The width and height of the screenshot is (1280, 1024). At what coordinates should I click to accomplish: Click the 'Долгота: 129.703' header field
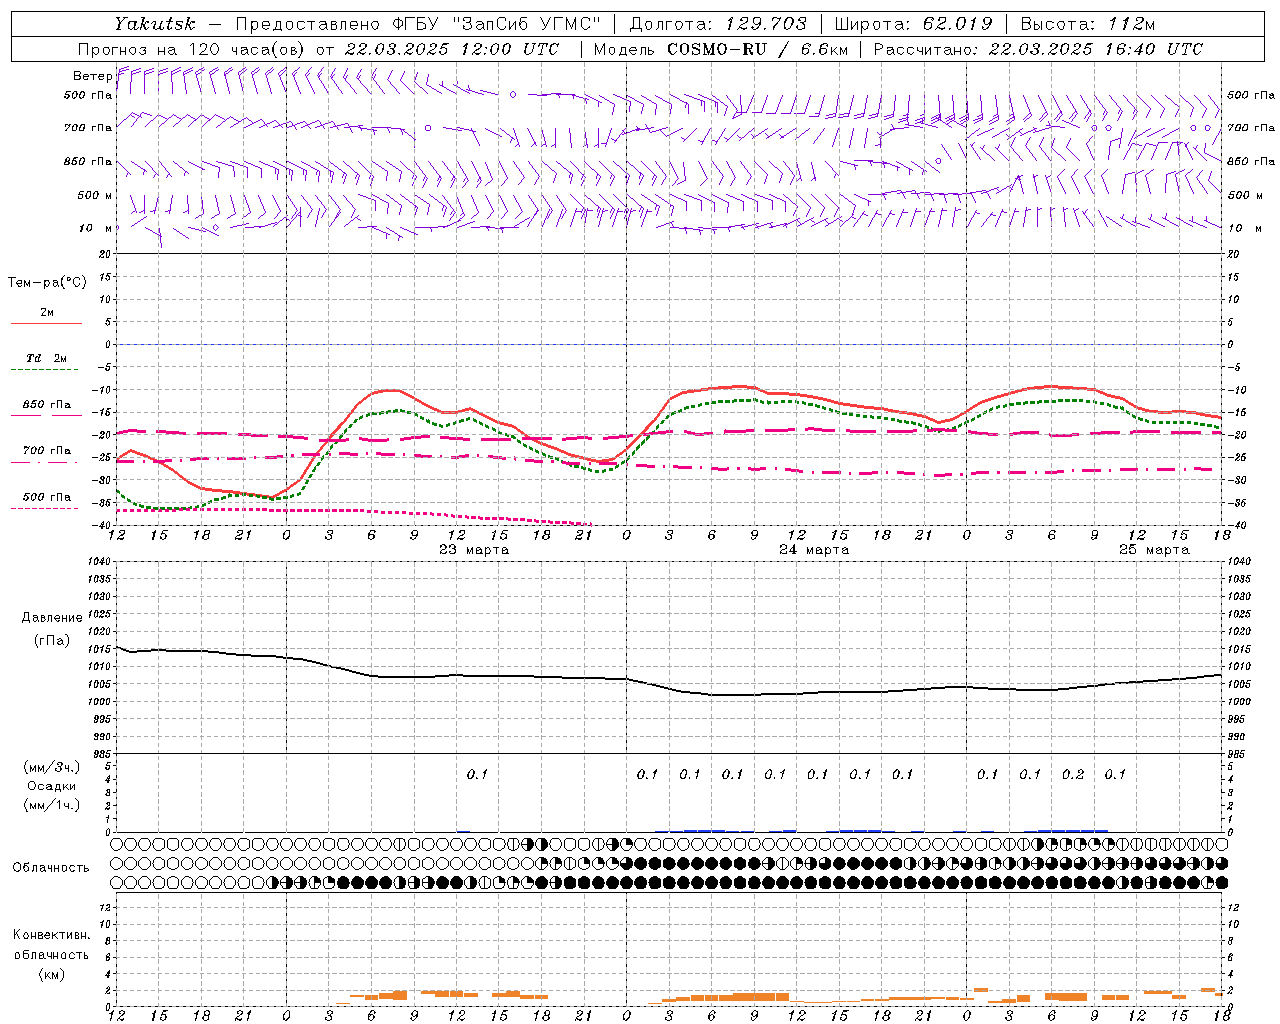tap(717, 24)
